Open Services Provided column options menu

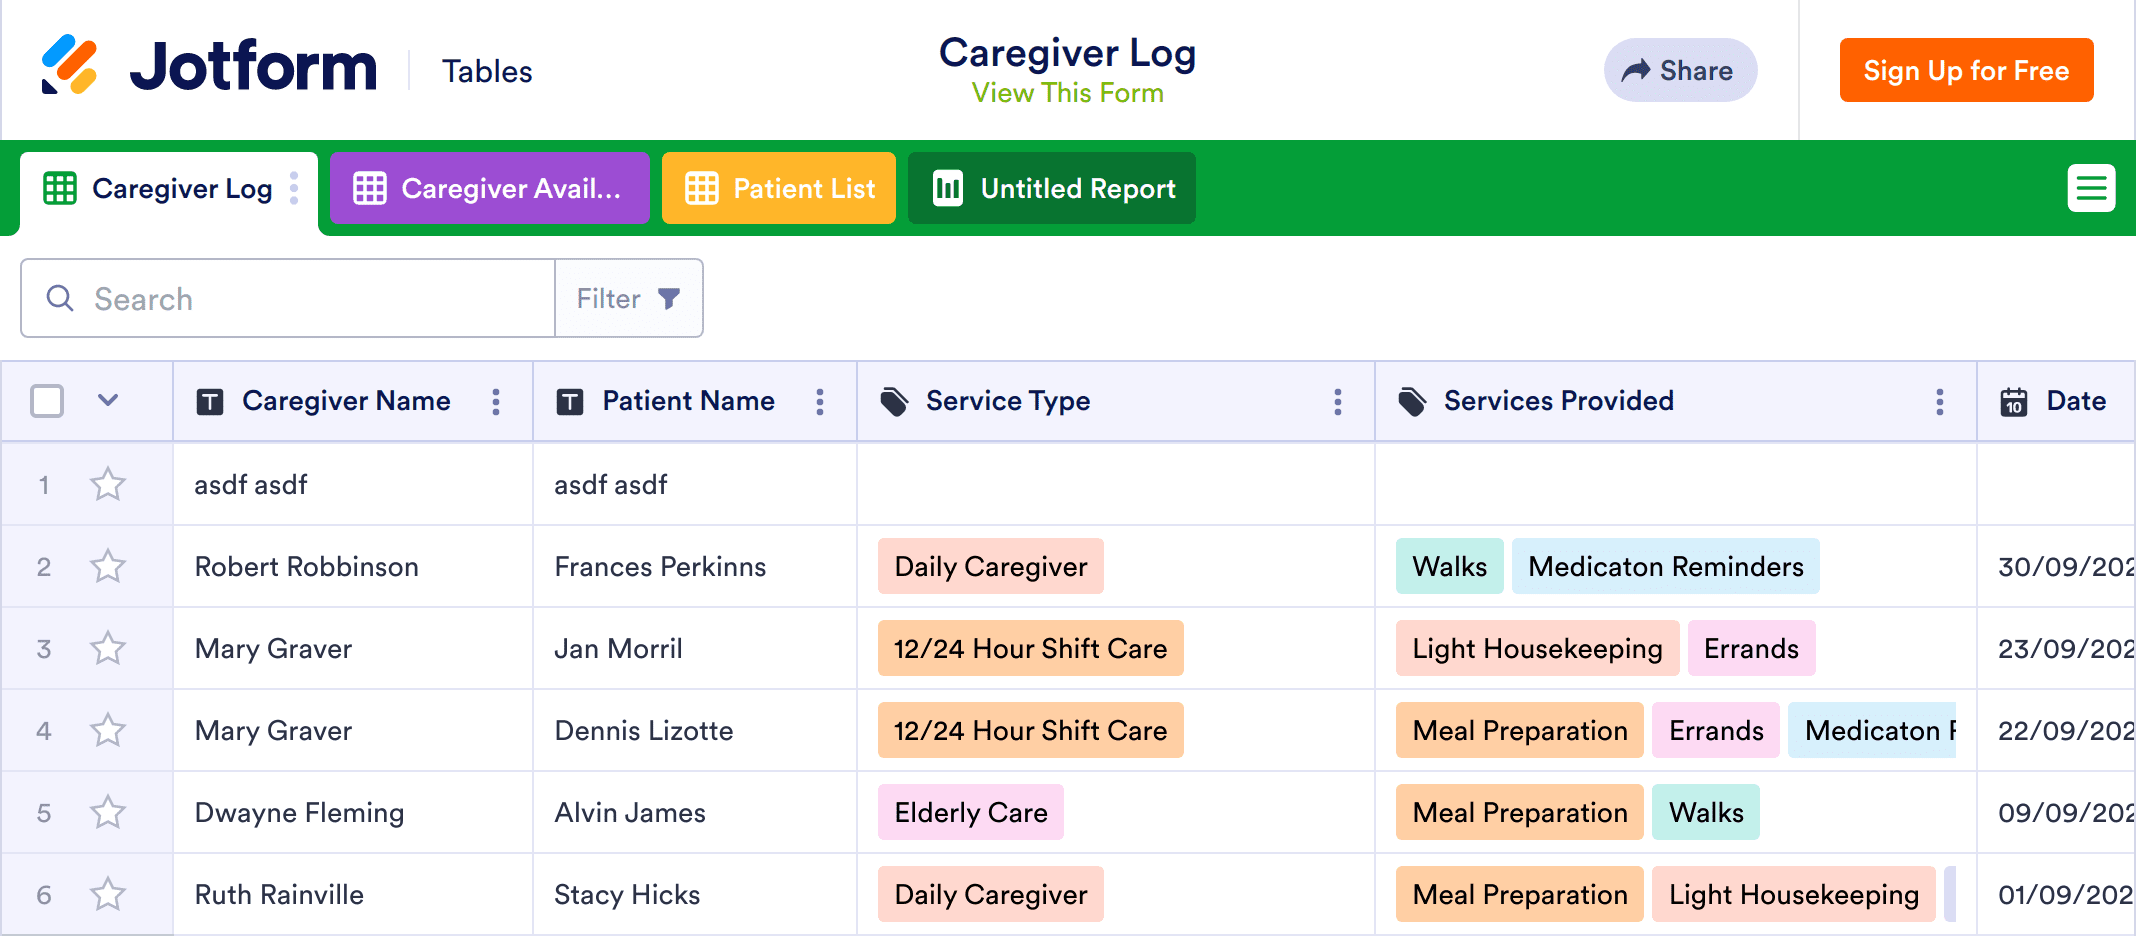1940,402
